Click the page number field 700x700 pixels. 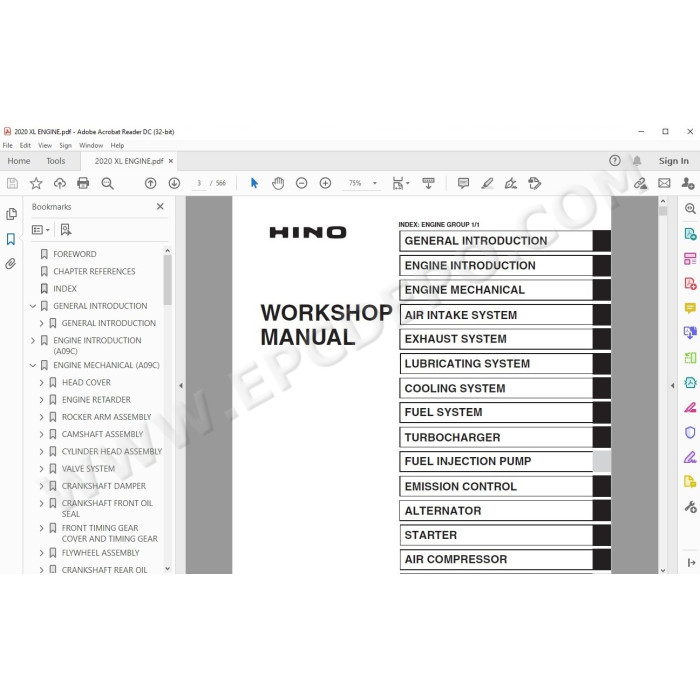pyautogui.click(x=199, y=183)
